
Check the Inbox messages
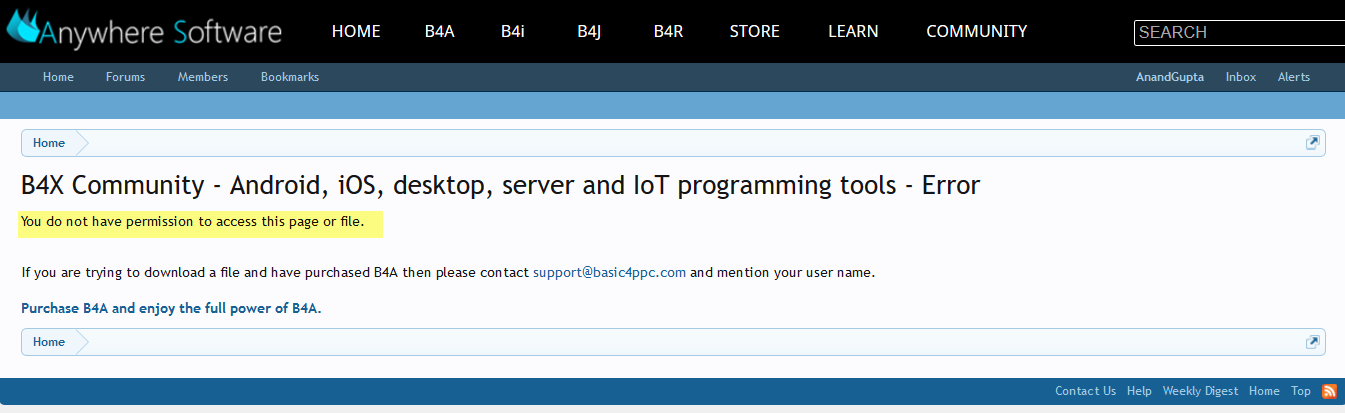[x=1241, y=77]
